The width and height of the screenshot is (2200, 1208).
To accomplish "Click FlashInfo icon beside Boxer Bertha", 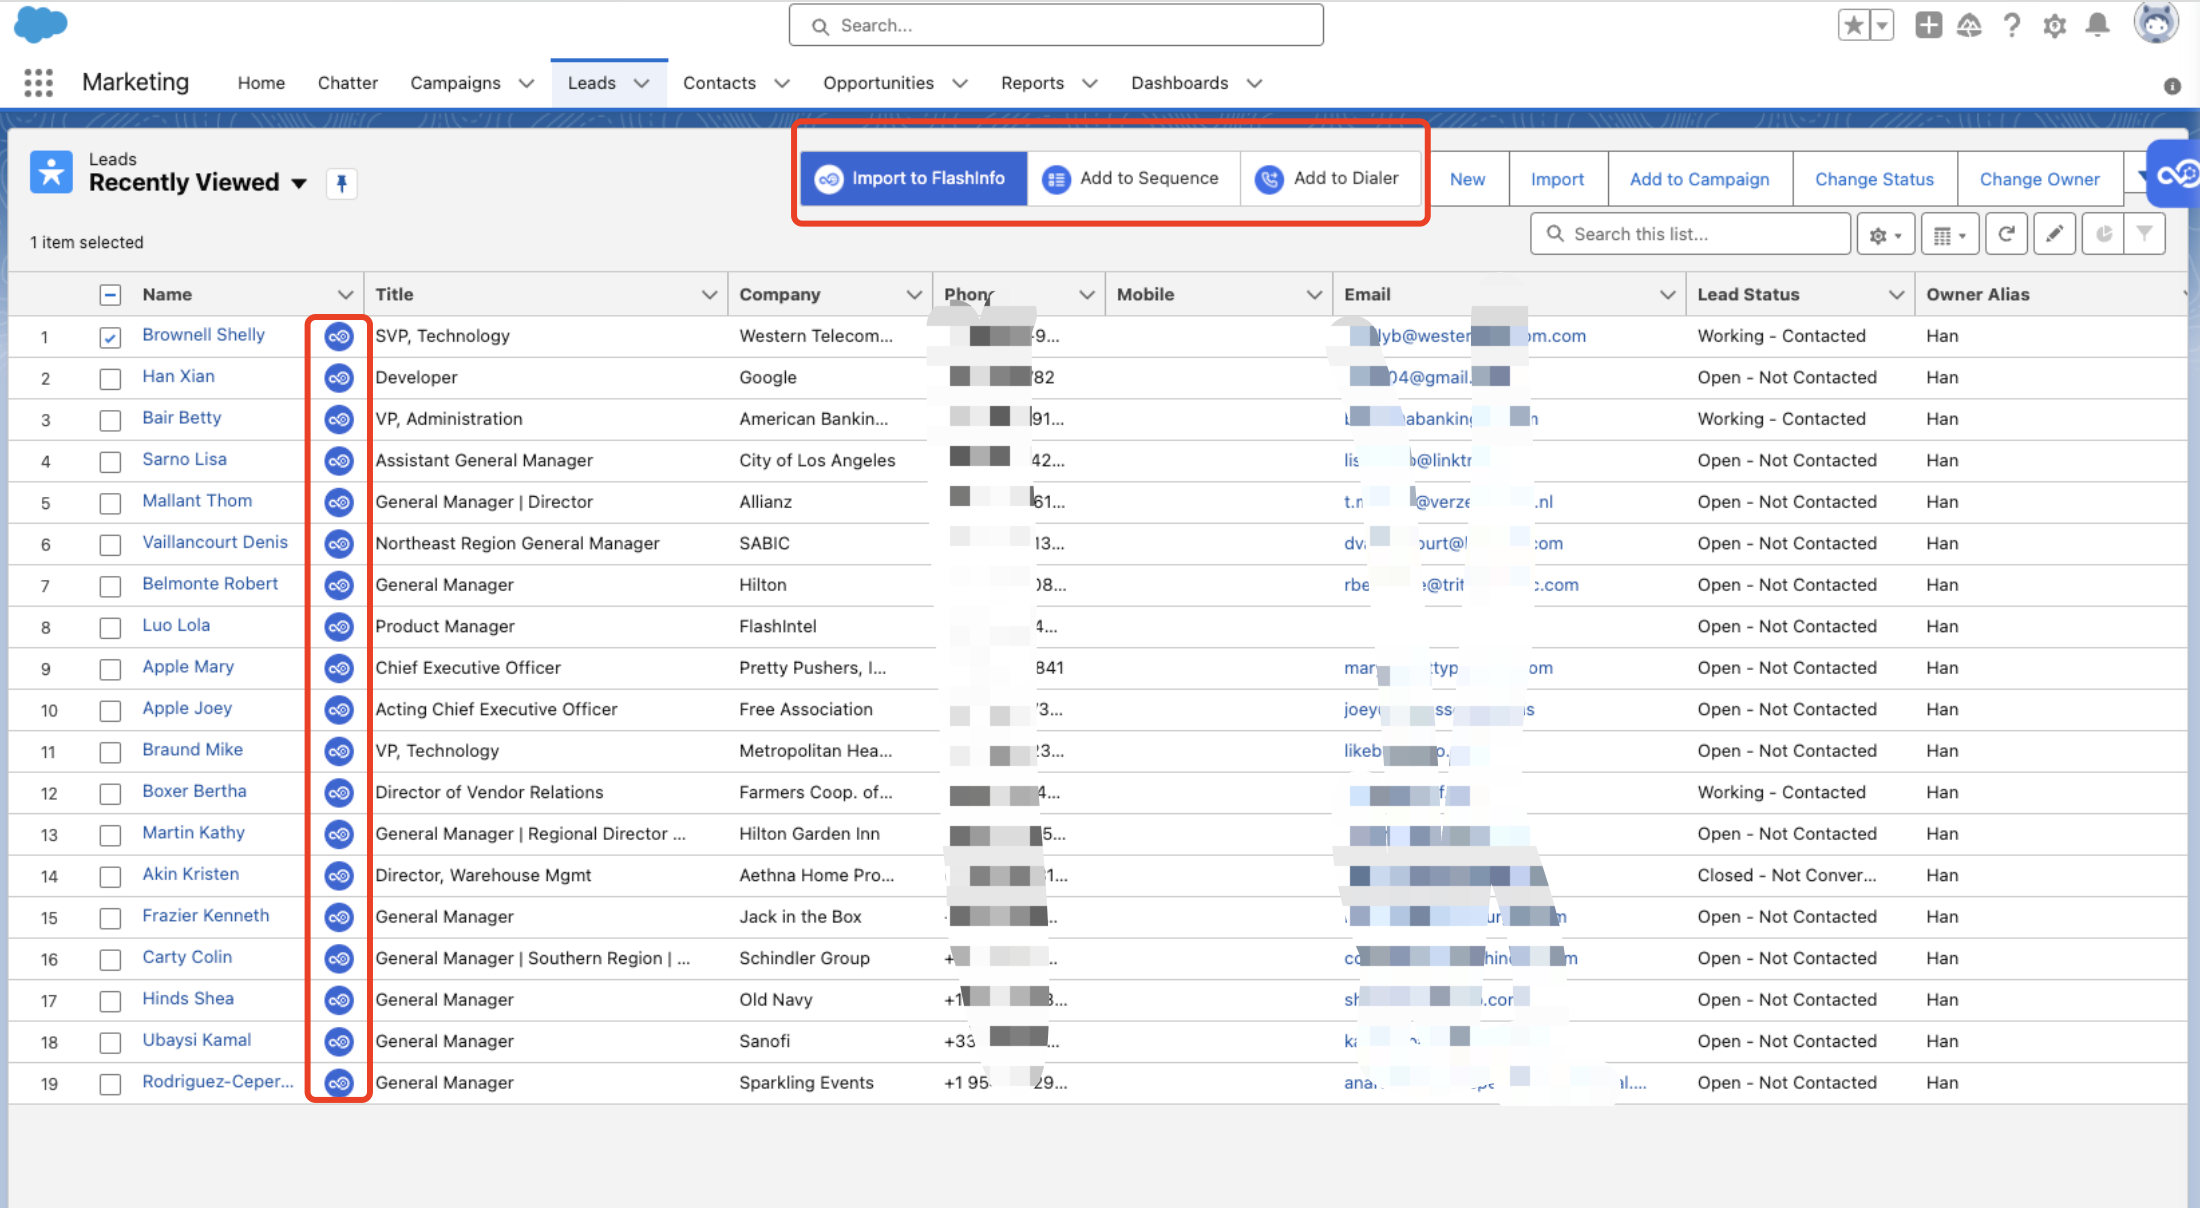I will pos(339,793).
